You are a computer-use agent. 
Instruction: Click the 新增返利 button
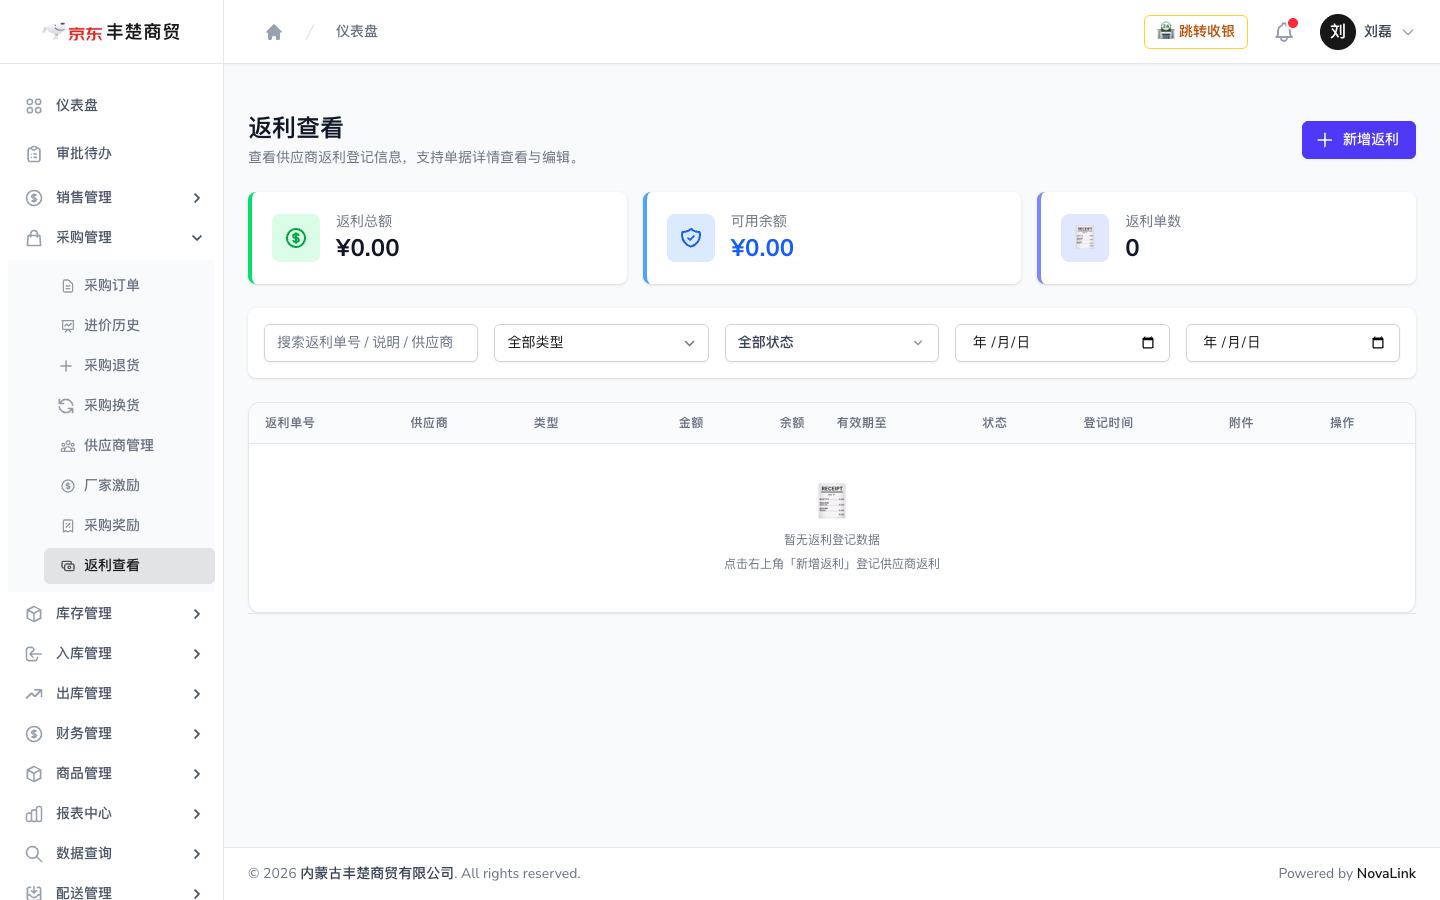tap(1358, 140)
